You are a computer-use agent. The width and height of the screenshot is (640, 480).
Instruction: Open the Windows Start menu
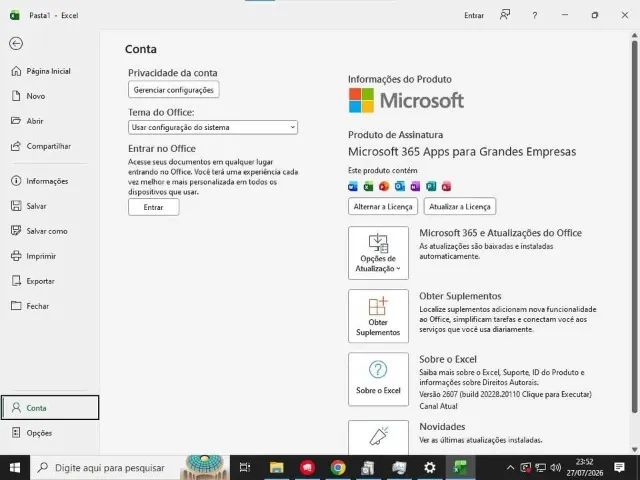click(x=15, y=468)
